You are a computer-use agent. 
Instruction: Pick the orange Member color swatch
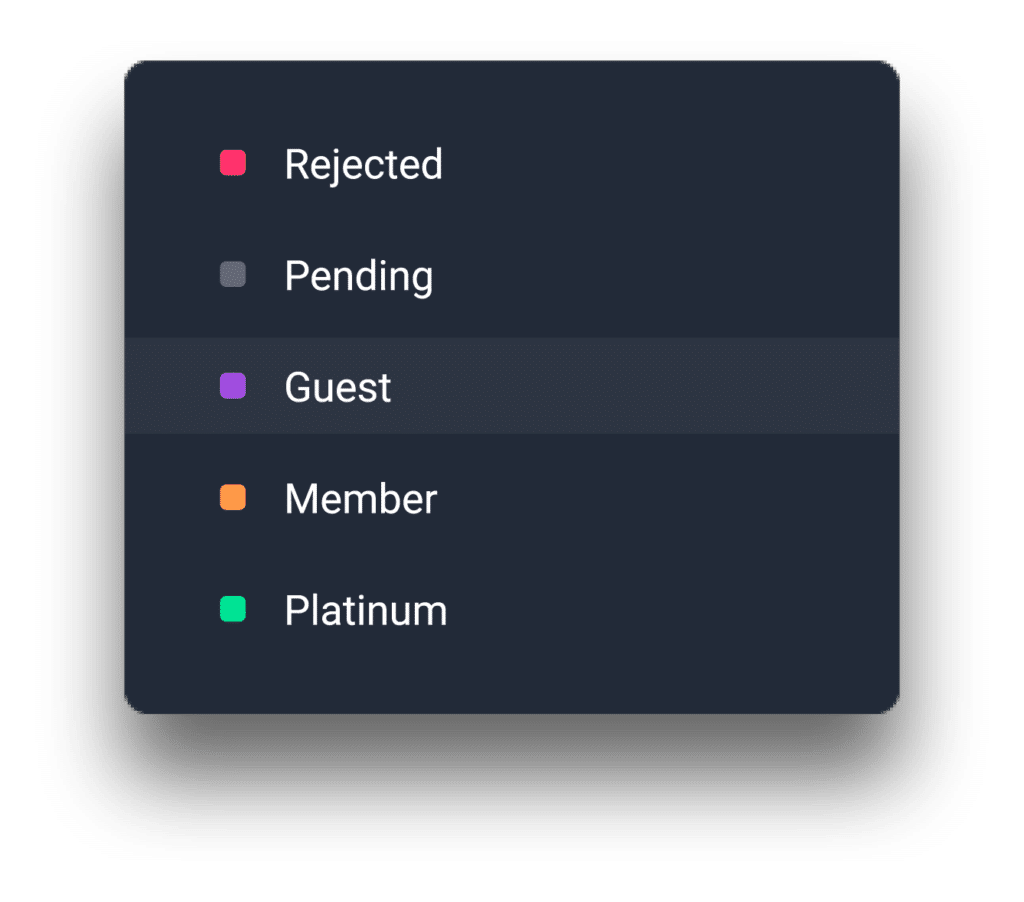(233, 498)
